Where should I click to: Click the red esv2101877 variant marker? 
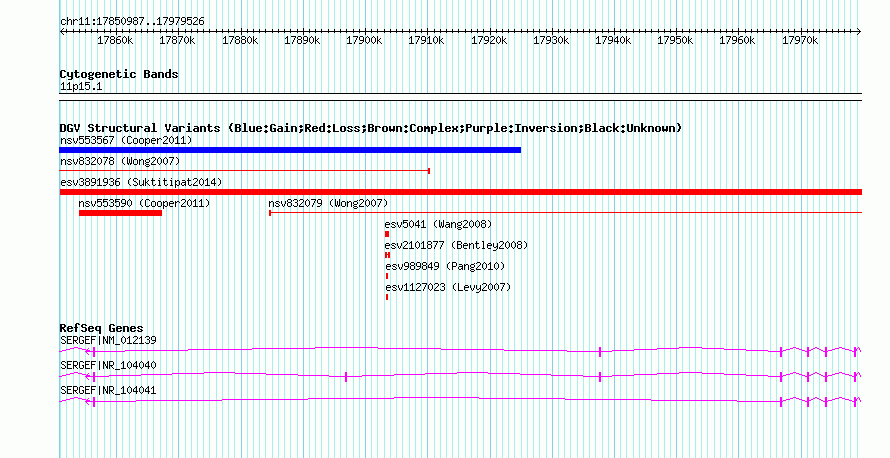coord(388,255)
